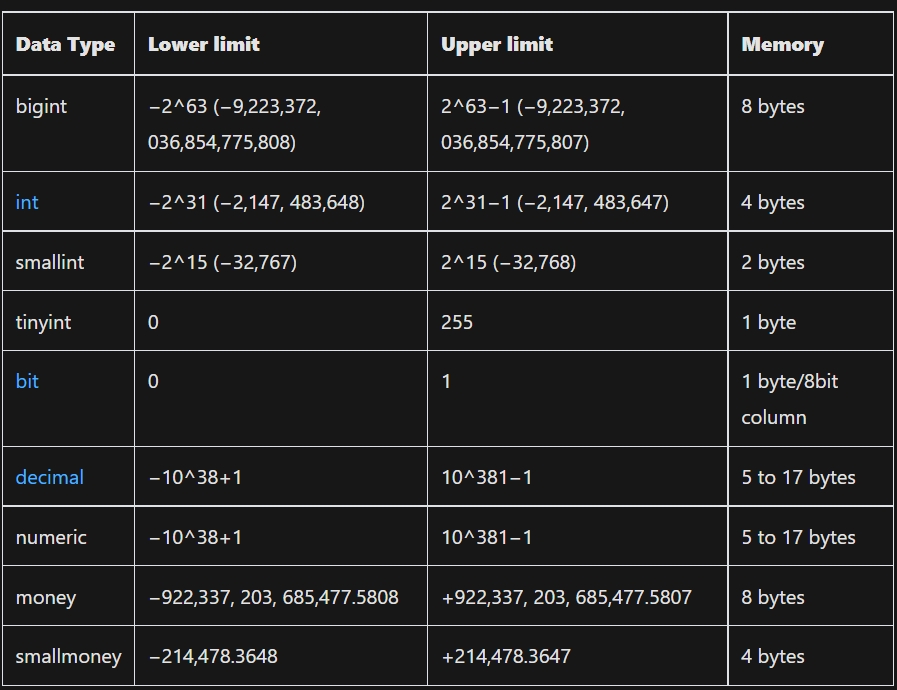Click the "Memory" column header
Image resolution: width=897 pixels, height=690 pixels.
782,44
